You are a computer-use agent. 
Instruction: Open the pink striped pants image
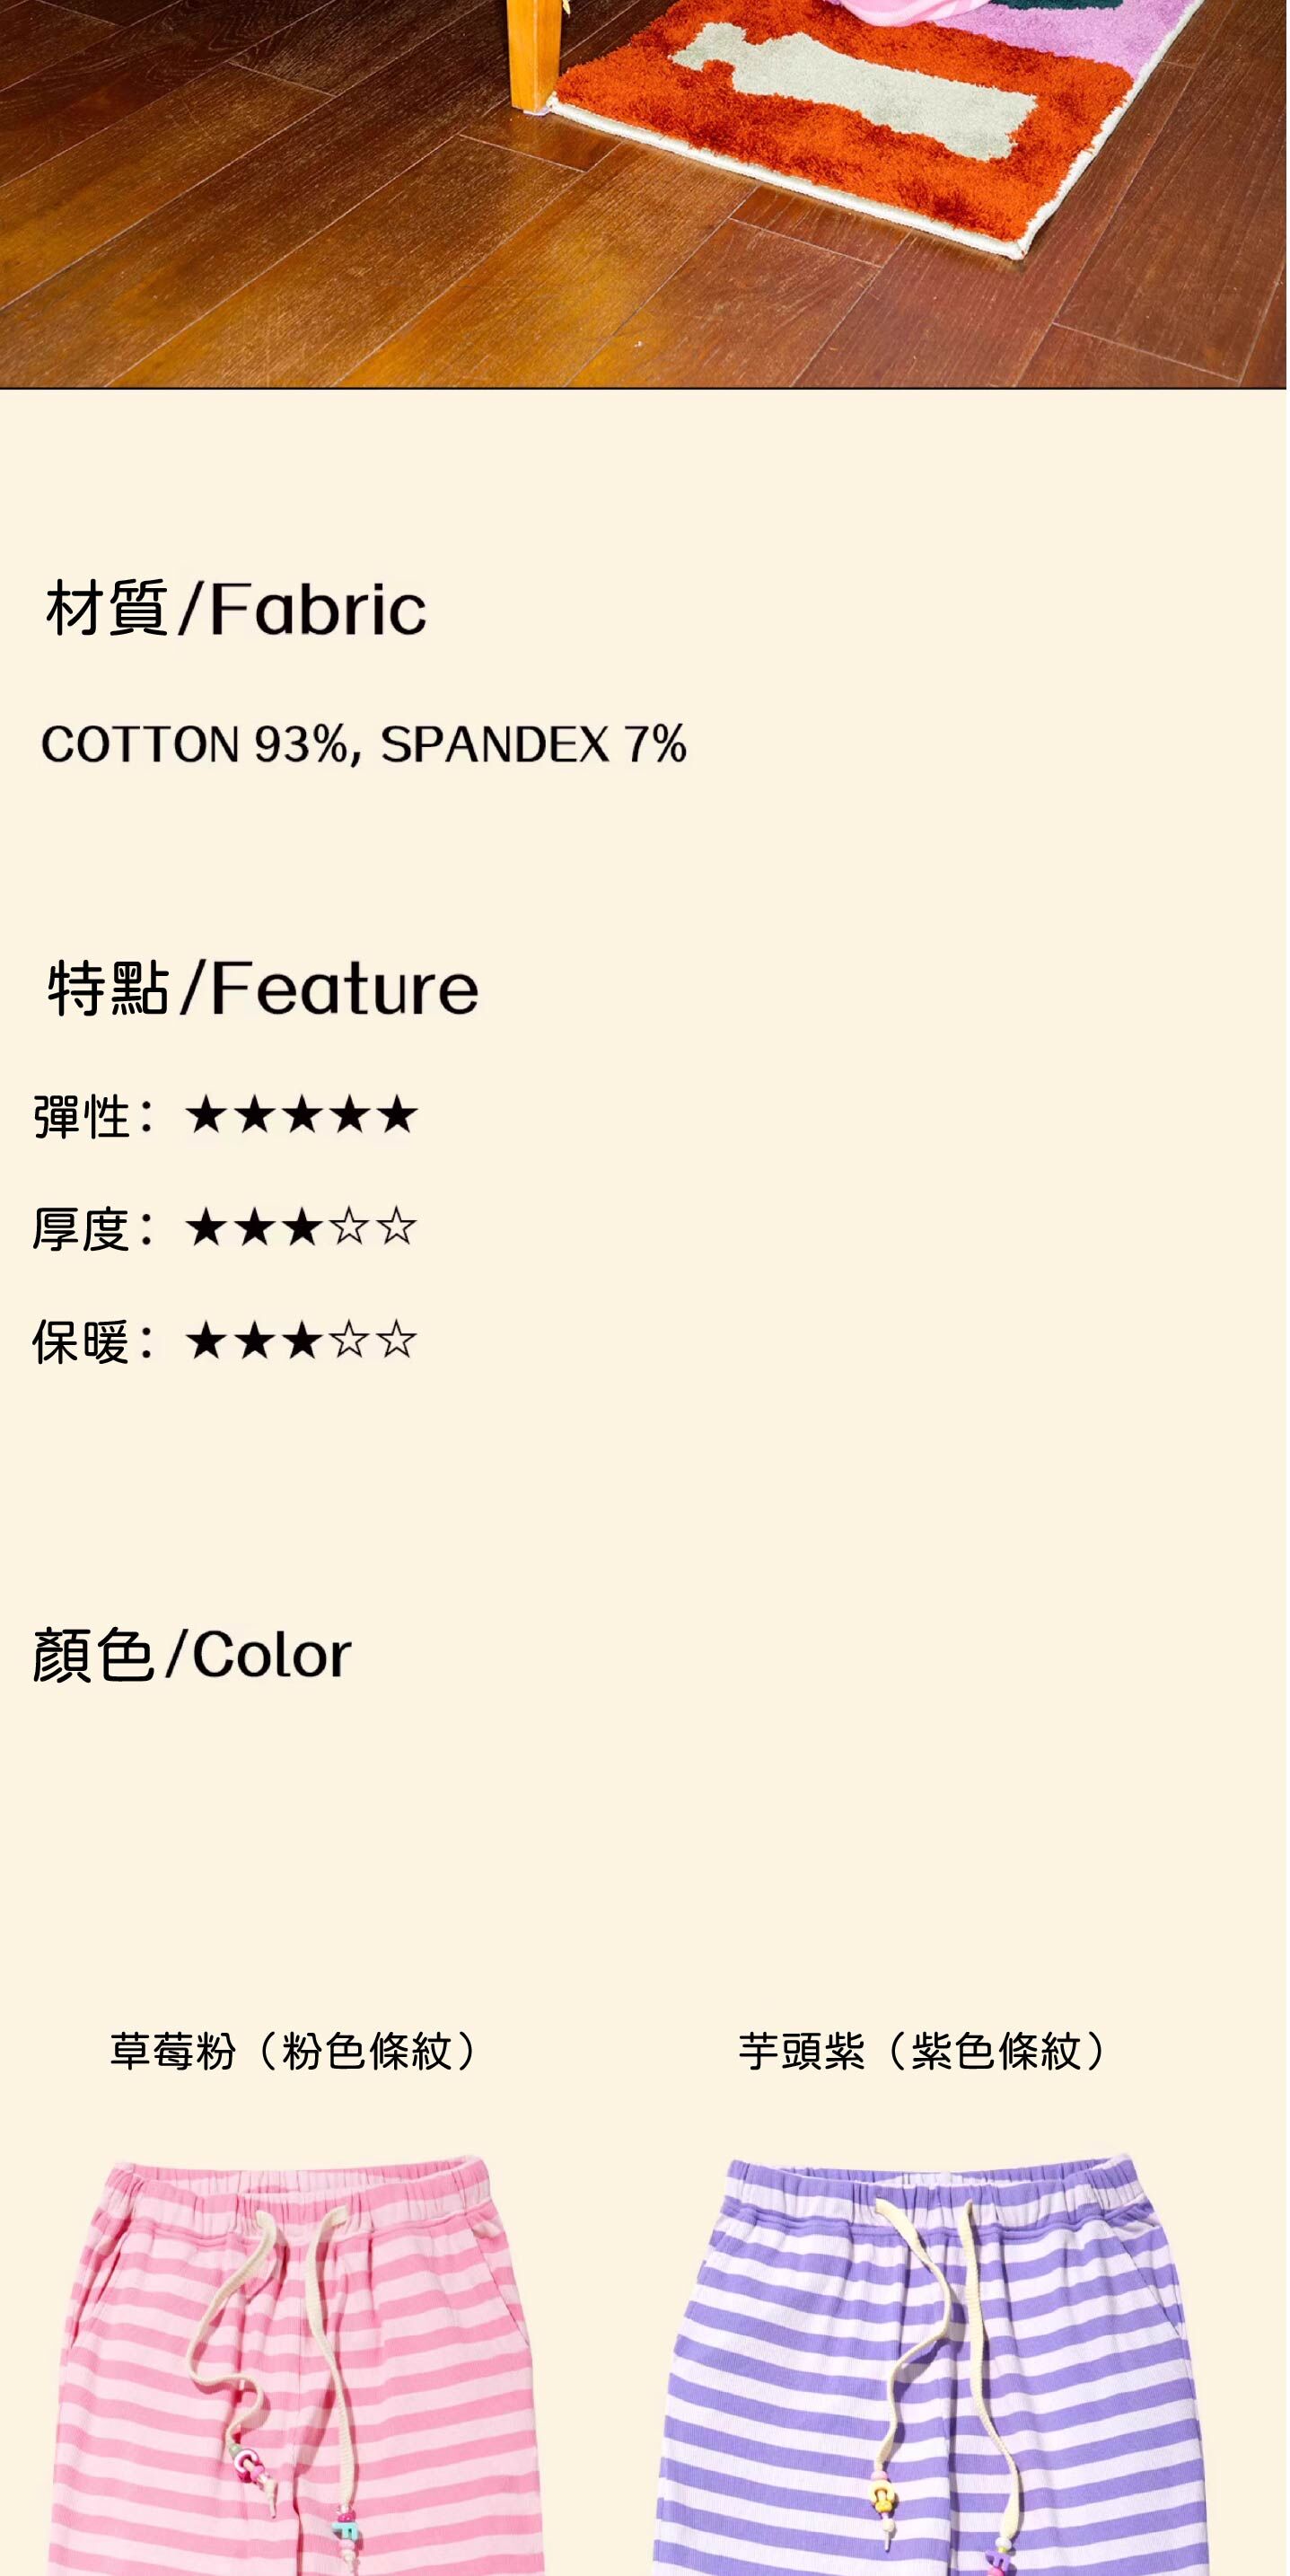pos(295,2370)
